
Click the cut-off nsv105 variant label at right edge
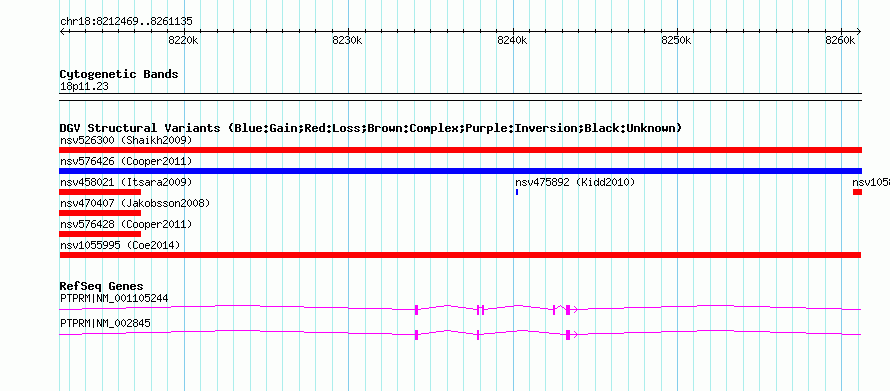pyautogui.click(x=871, y=182)
